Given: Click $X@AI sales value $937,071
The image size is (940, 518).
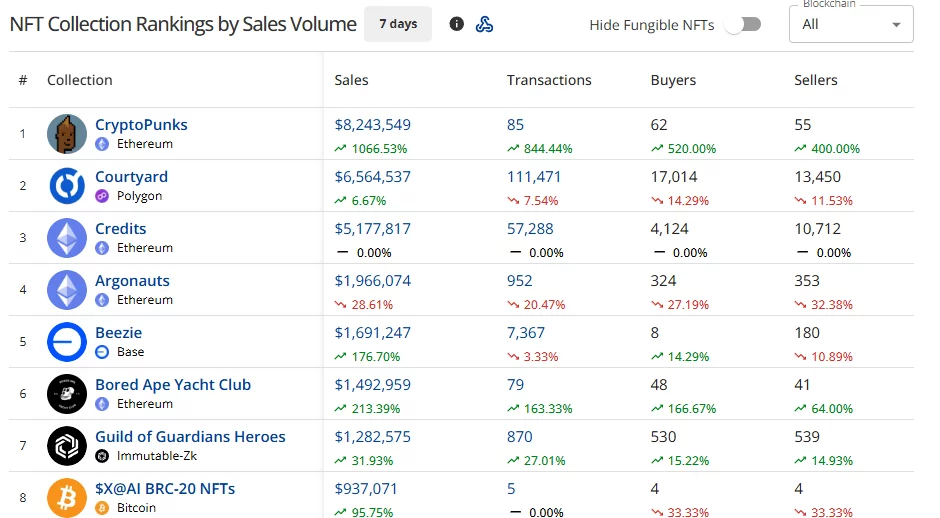Looking at the screenshot, I should 366,489.
